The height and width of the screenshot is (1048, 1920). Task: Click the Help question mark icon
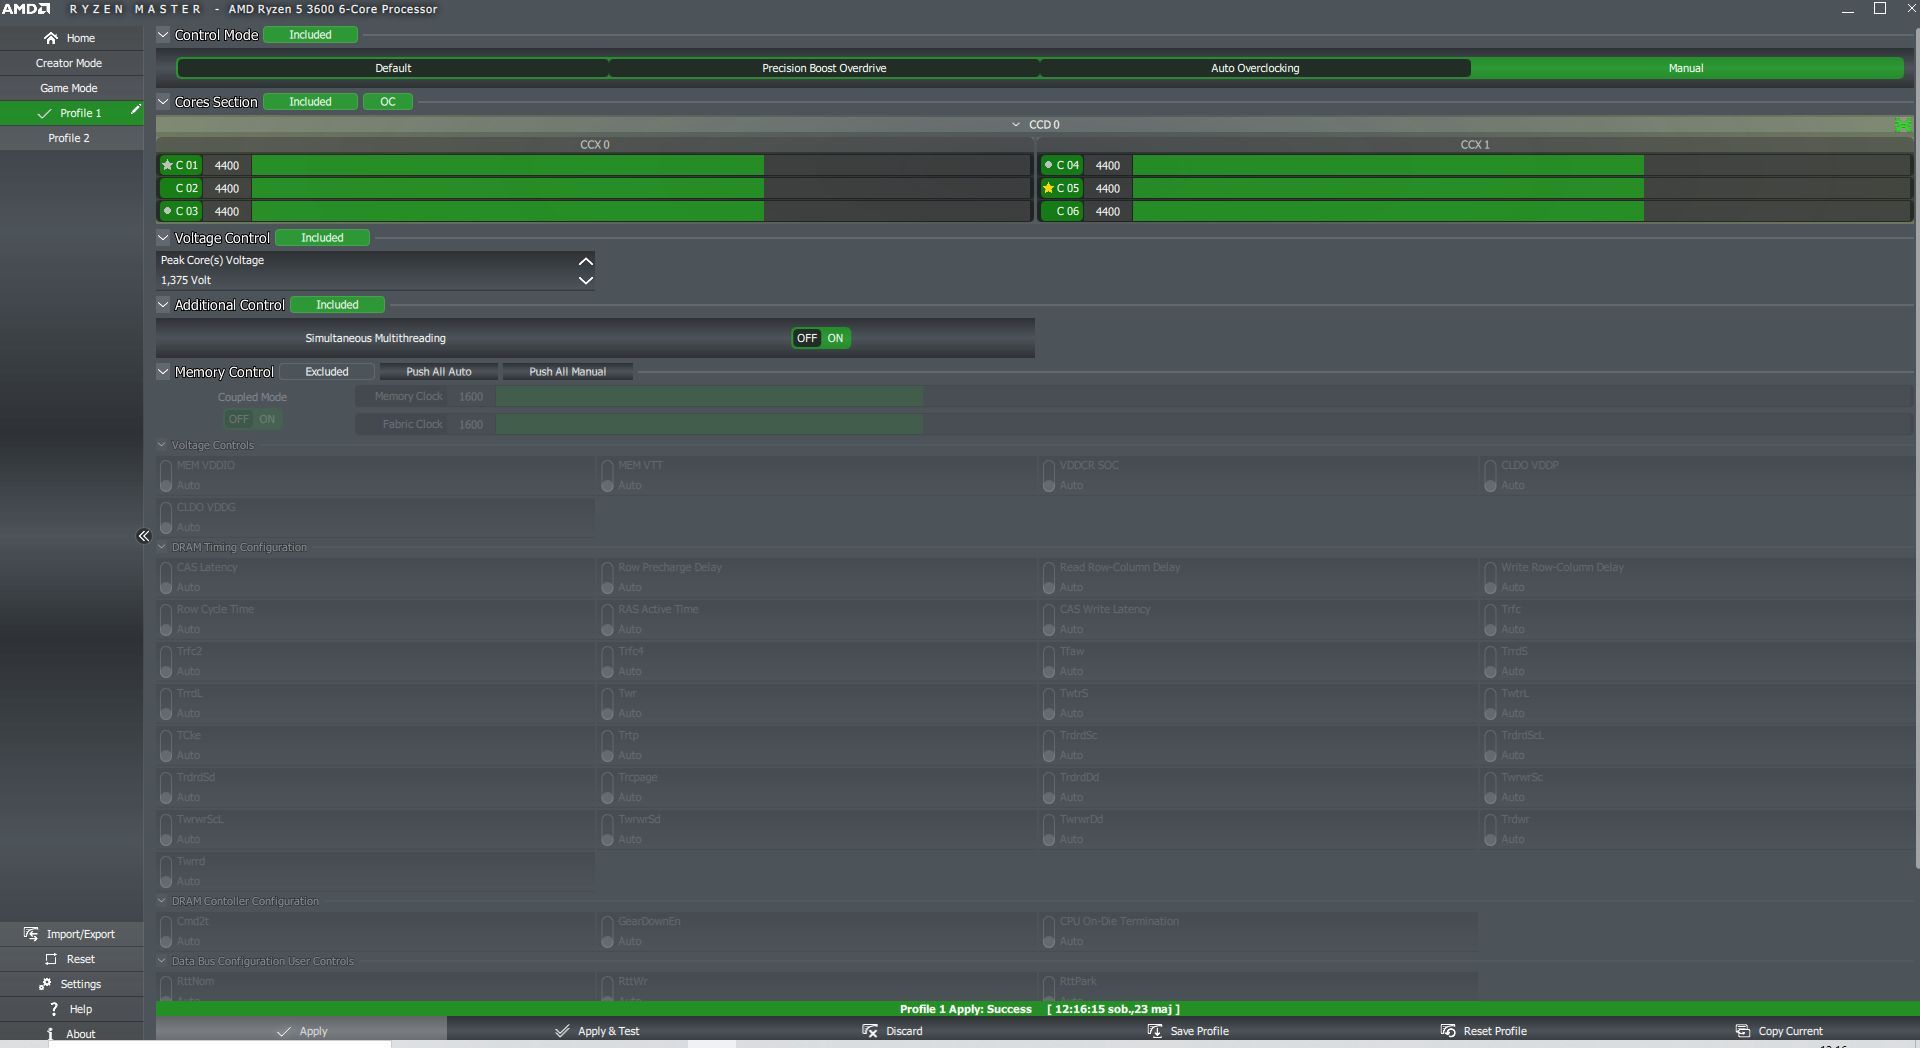54,1009
